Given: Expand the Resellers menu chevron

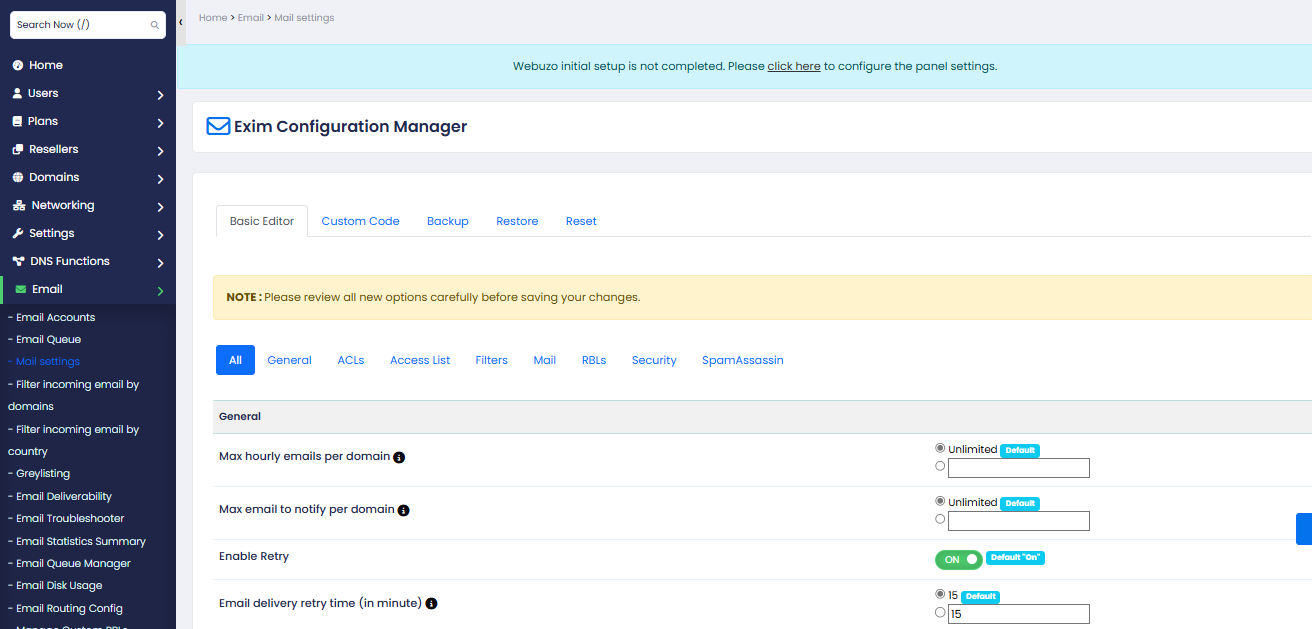Looking at the screenshot, I should [161, 151].
